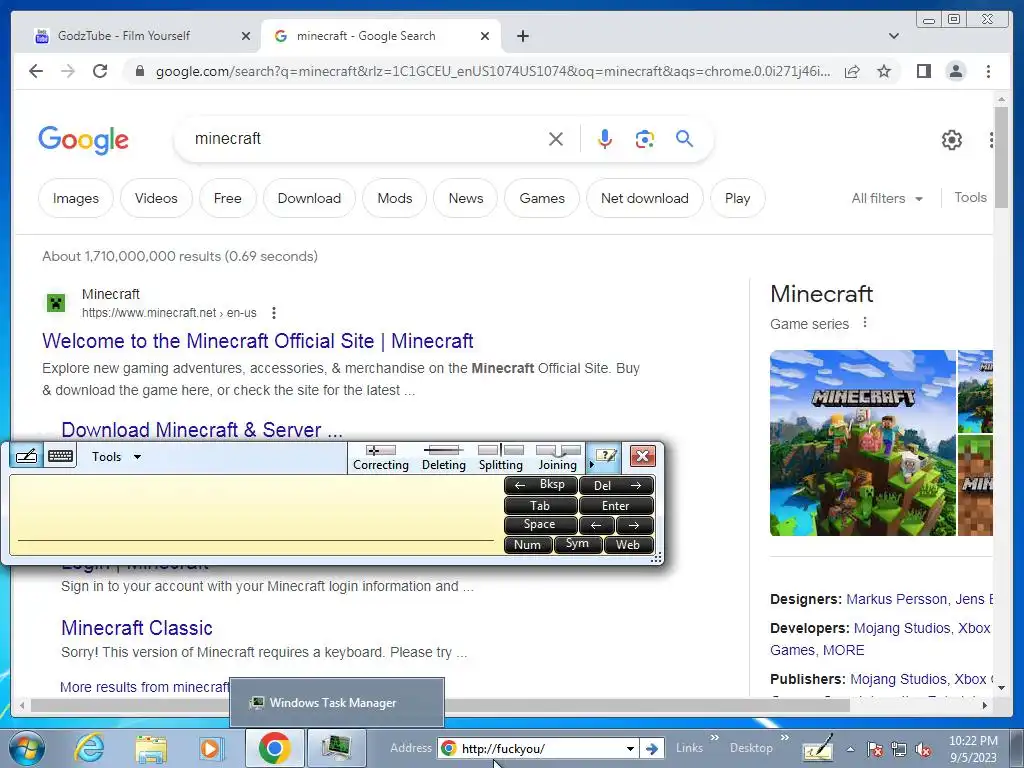
Task: Open the Chrome profile avatar
Action: pyautogui.click(x=956, y=71)
